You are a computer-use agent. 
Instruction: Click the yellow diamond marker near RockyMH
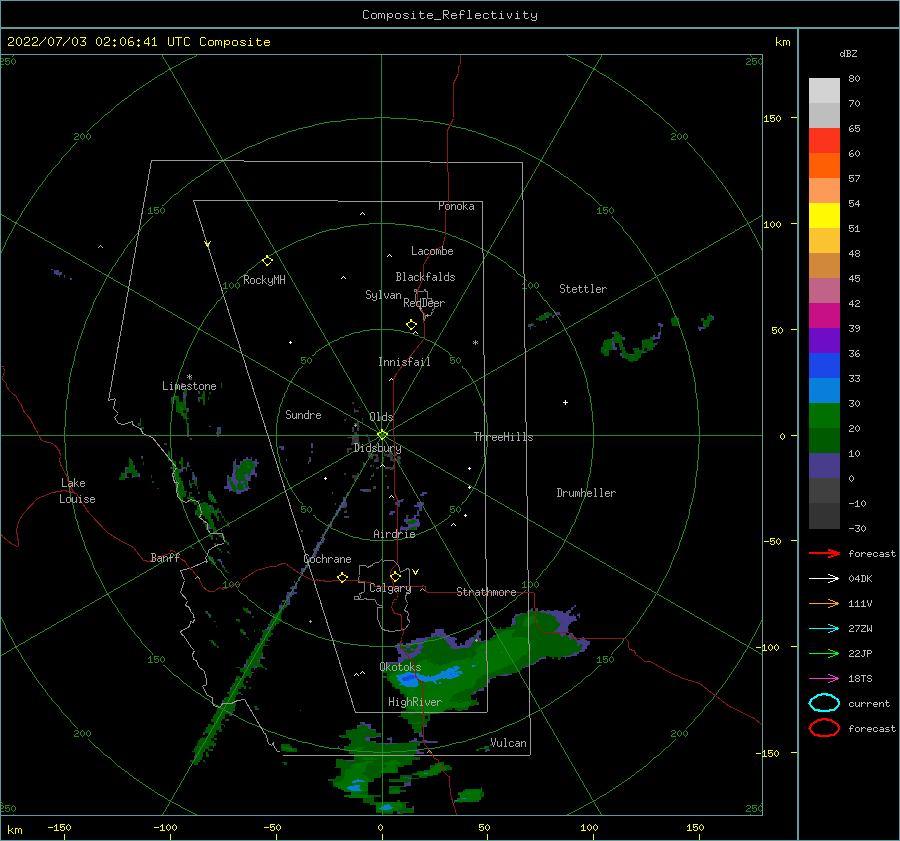point(267,261)
